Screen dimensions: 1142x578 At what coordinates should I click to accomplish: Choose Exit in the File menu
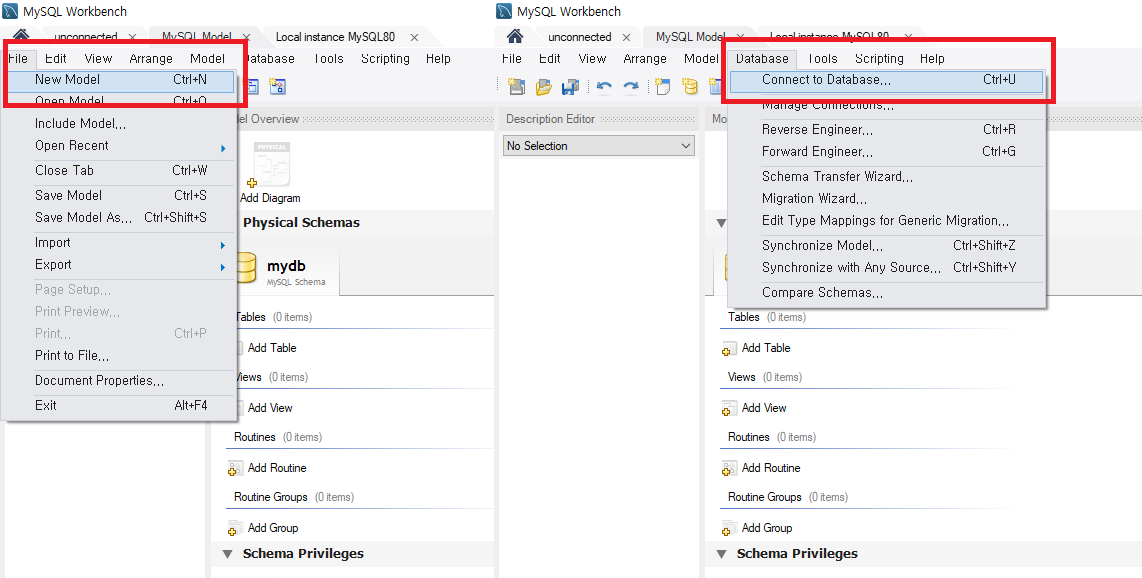point(120,405)
